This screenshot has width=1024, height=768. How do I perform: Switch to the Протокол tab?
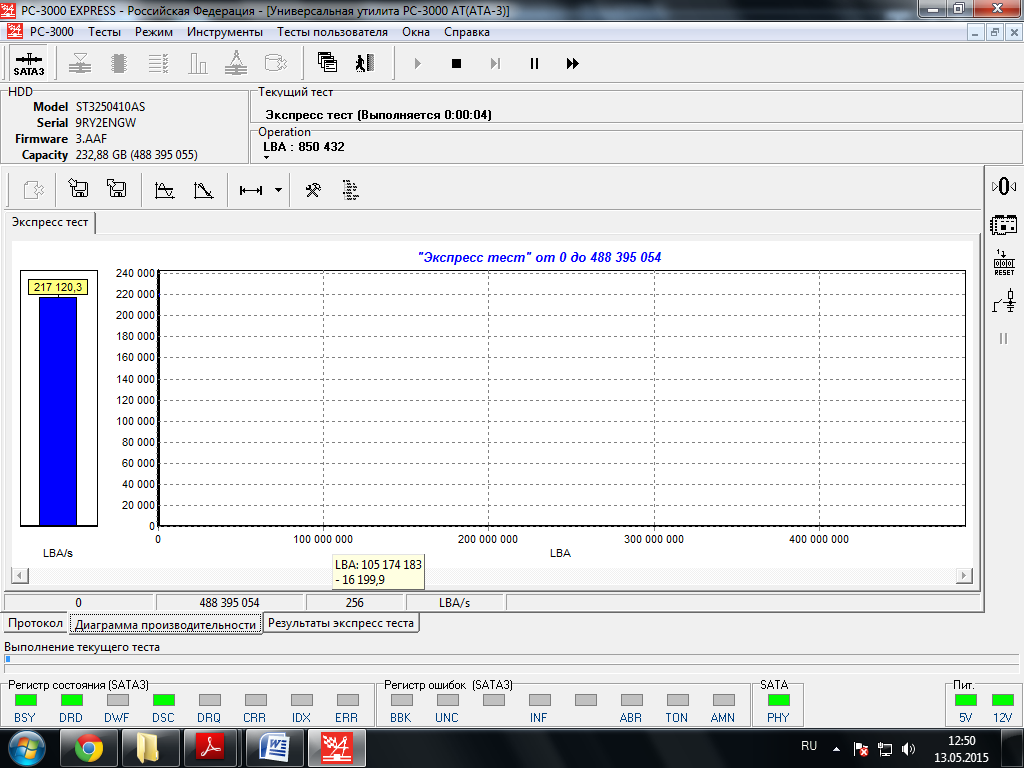35,623
